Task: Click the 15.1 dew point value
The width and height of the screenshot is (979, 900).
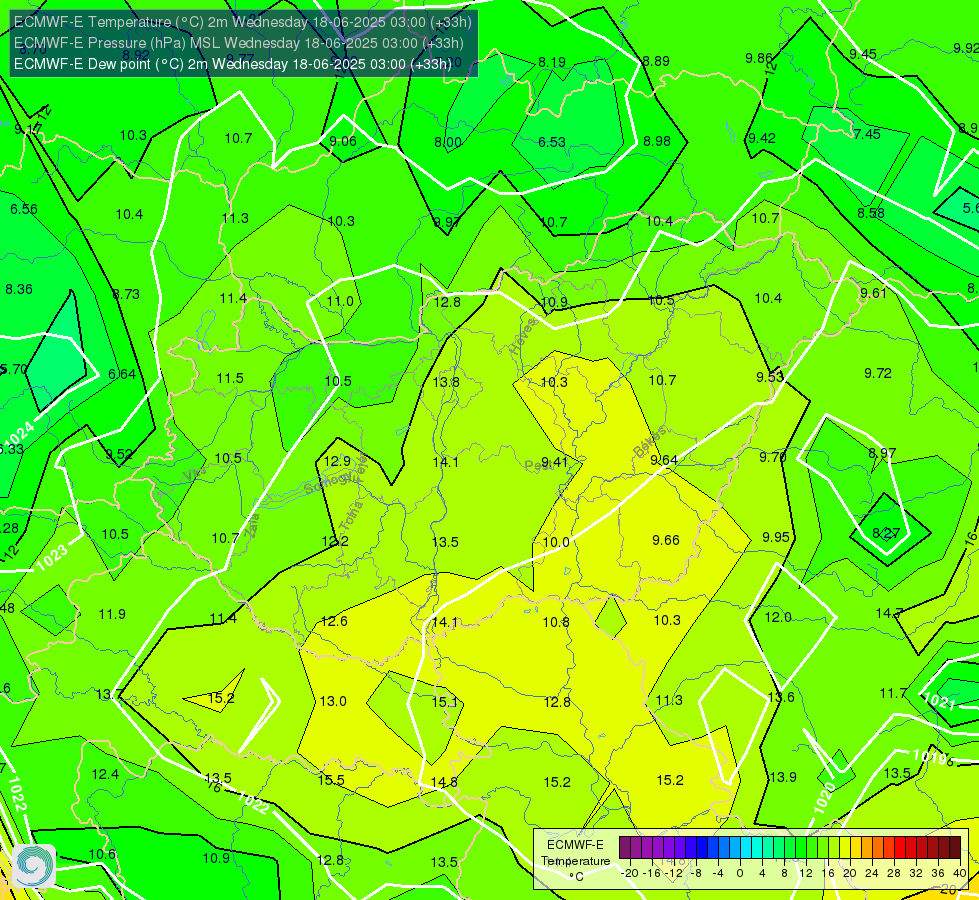Action: [445, 702]
